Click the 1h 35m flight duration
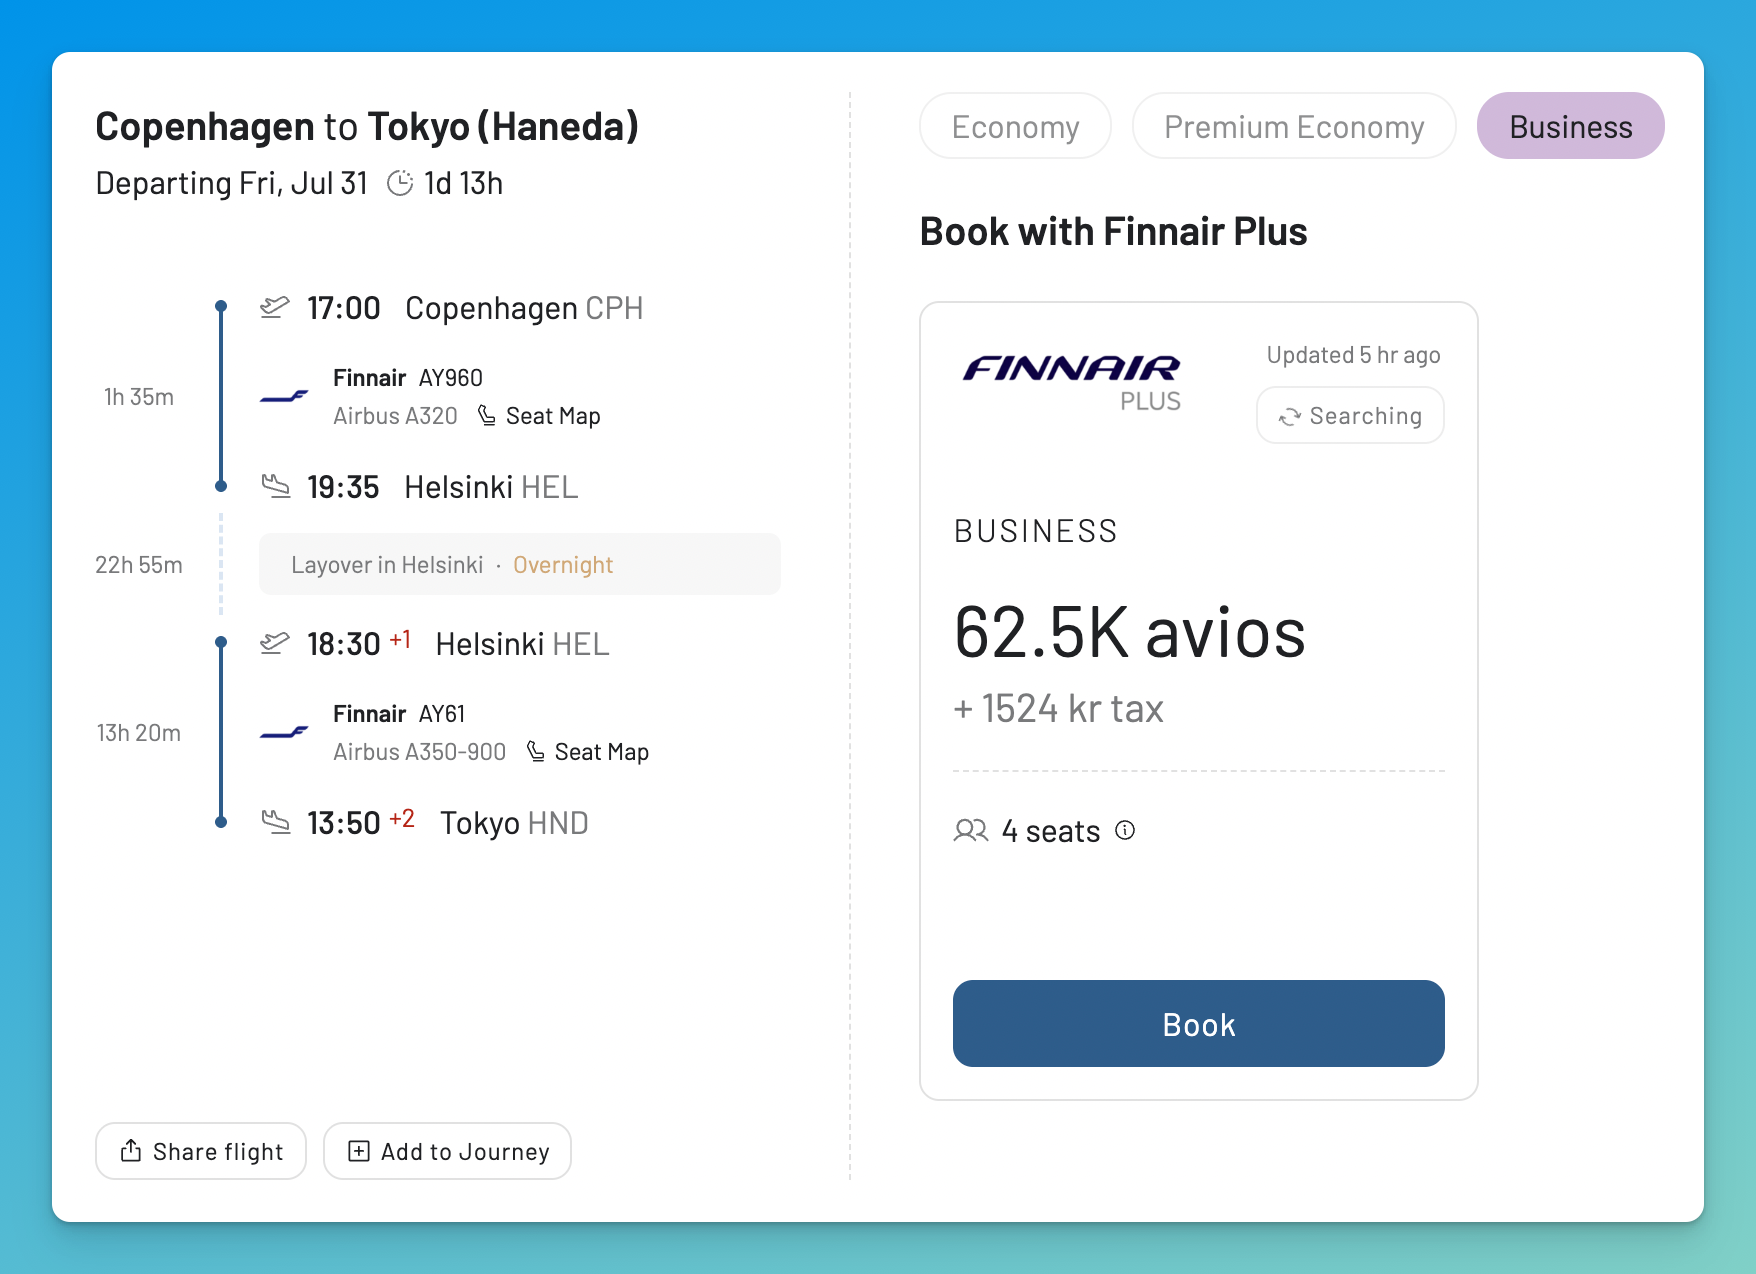 click(x=139, y=397)
